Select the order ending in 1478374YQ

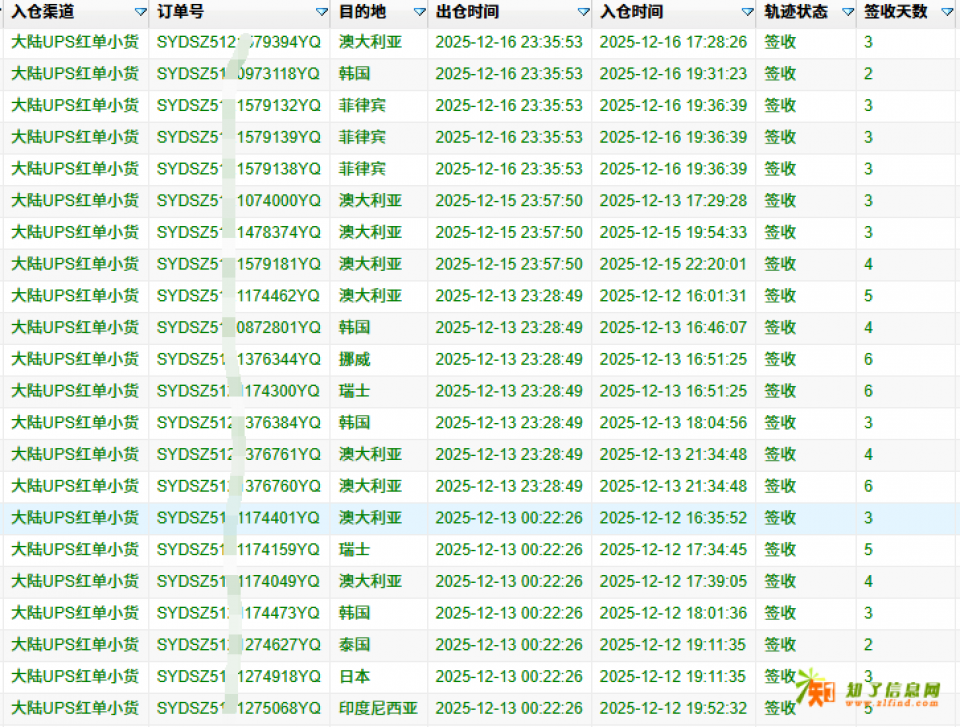tap(238, 233)
